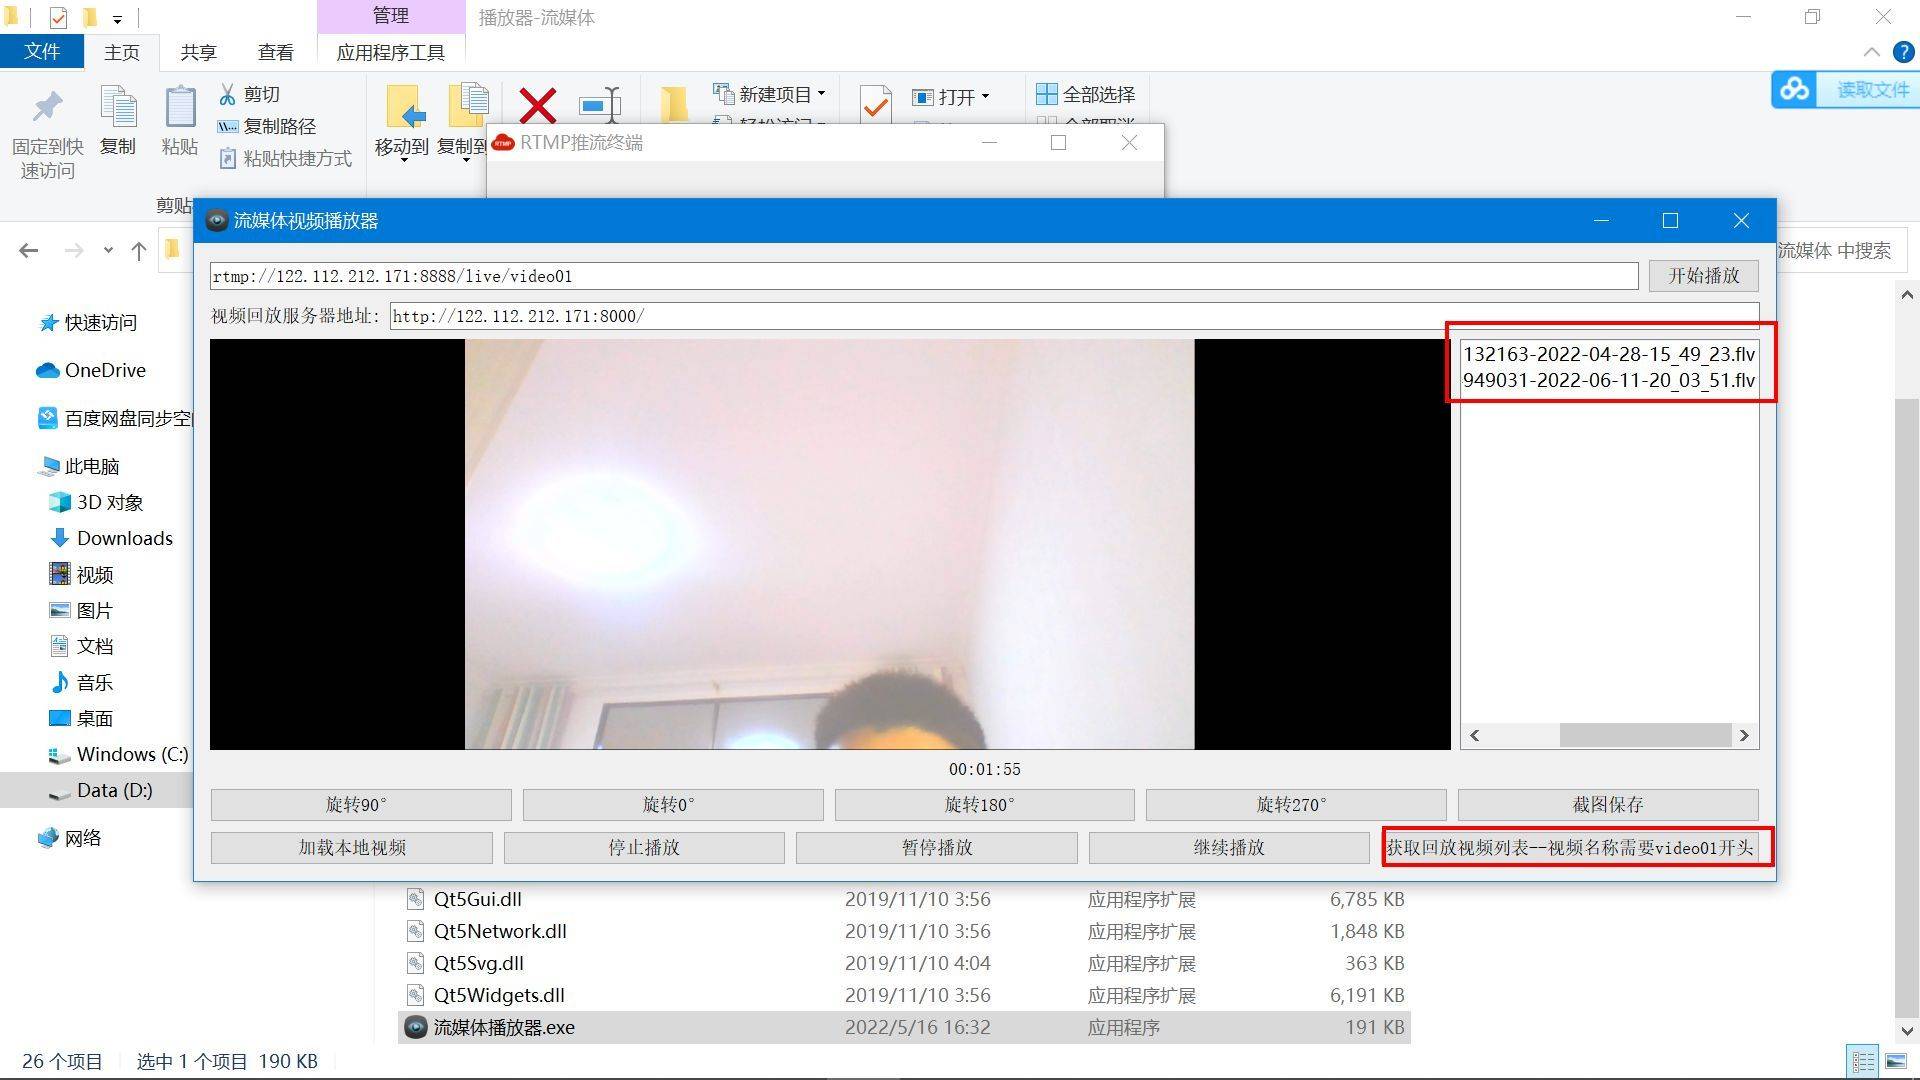Click the Explorer back navigation arrow
Viewport: 1920px width, 1080px height.
pyautogui.click(x=29, y=250)
